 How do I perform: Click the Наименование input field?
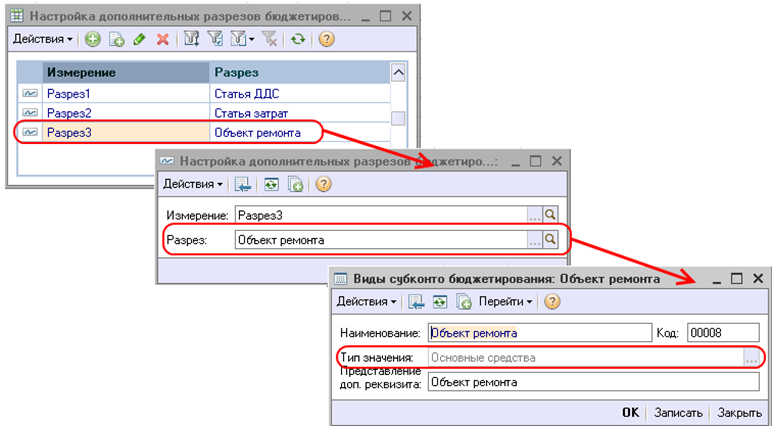click(538, 333)
